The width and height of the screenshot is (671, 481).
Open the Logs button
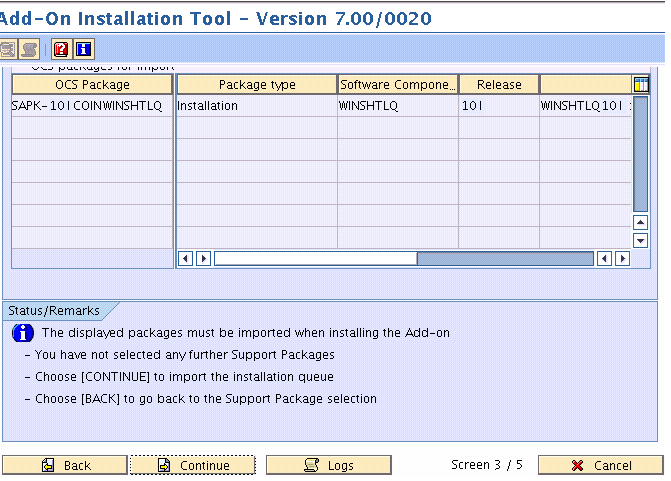click(329, 465)
